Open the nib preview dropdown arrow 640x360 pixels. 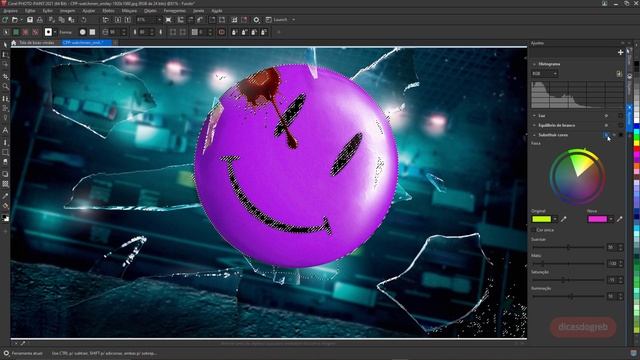[x=55, y=32]
